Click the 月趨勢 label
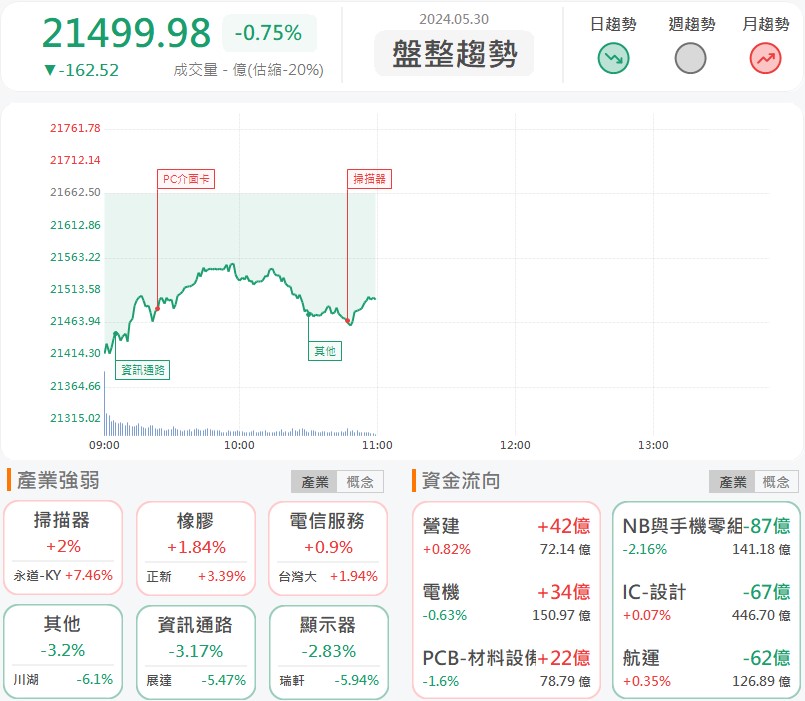This screenshot has height=701, width=805. [x=765, y=24]
